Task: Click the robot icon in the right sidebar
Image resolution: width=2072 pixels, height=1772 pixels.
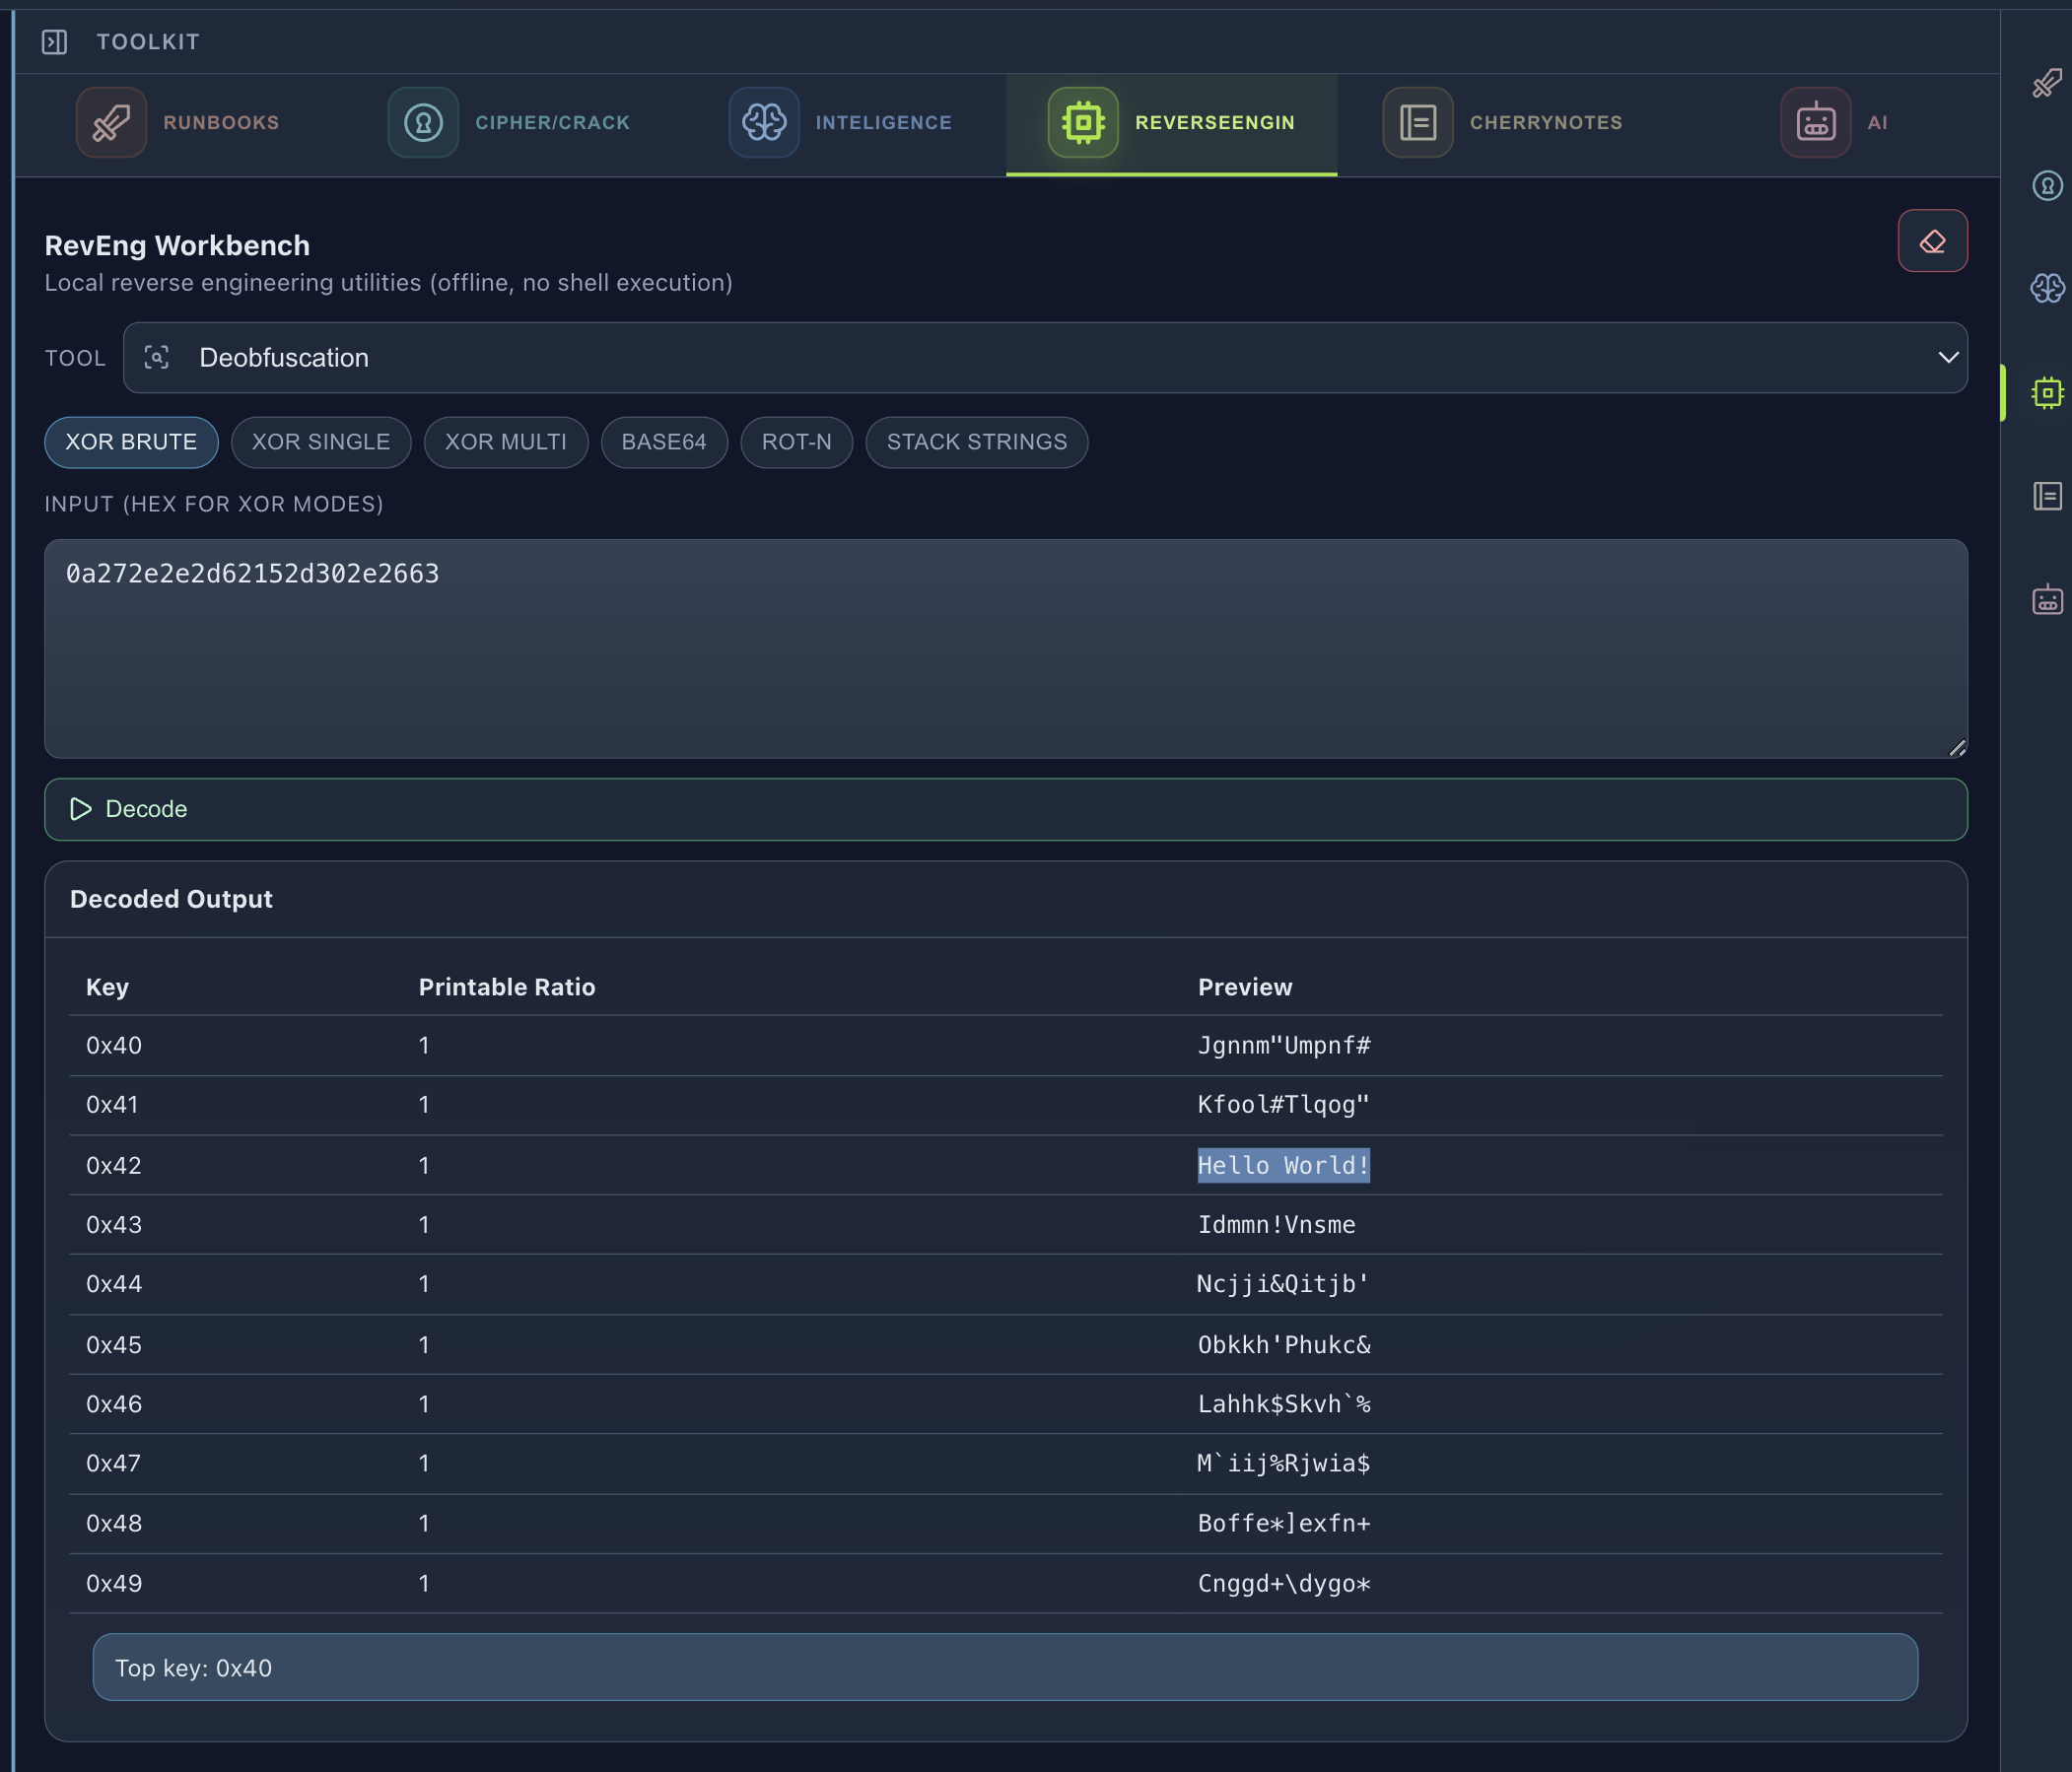Action: 2048,598
